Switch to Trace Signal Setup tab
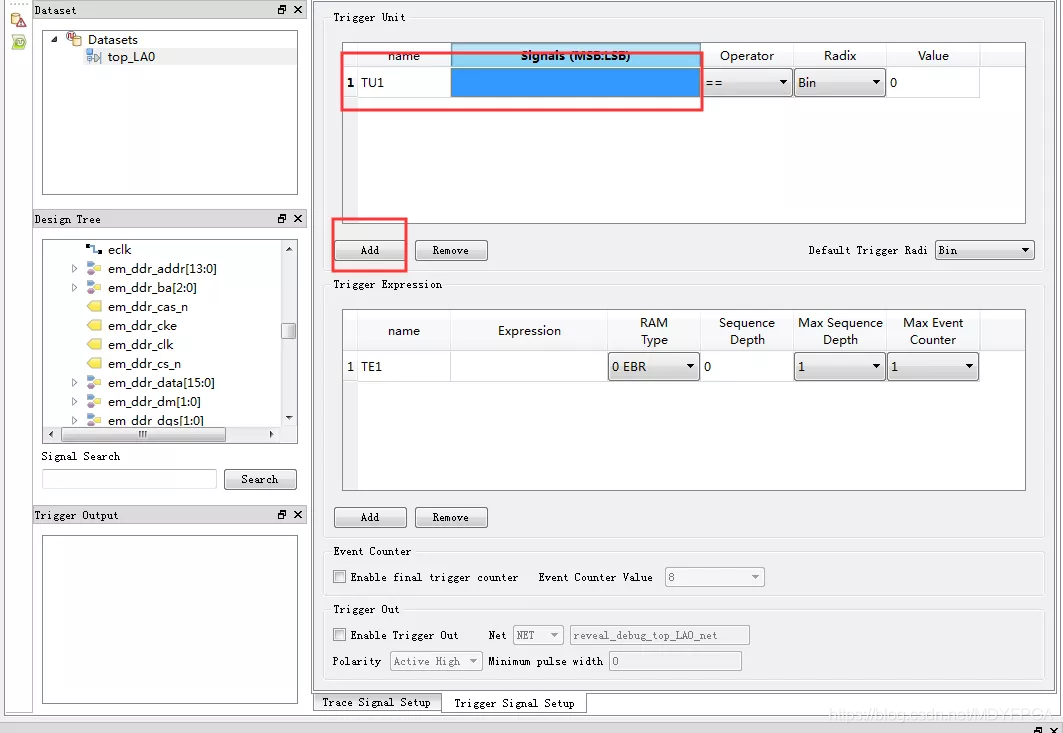The image size is (1063, 733). click(376, 702)
